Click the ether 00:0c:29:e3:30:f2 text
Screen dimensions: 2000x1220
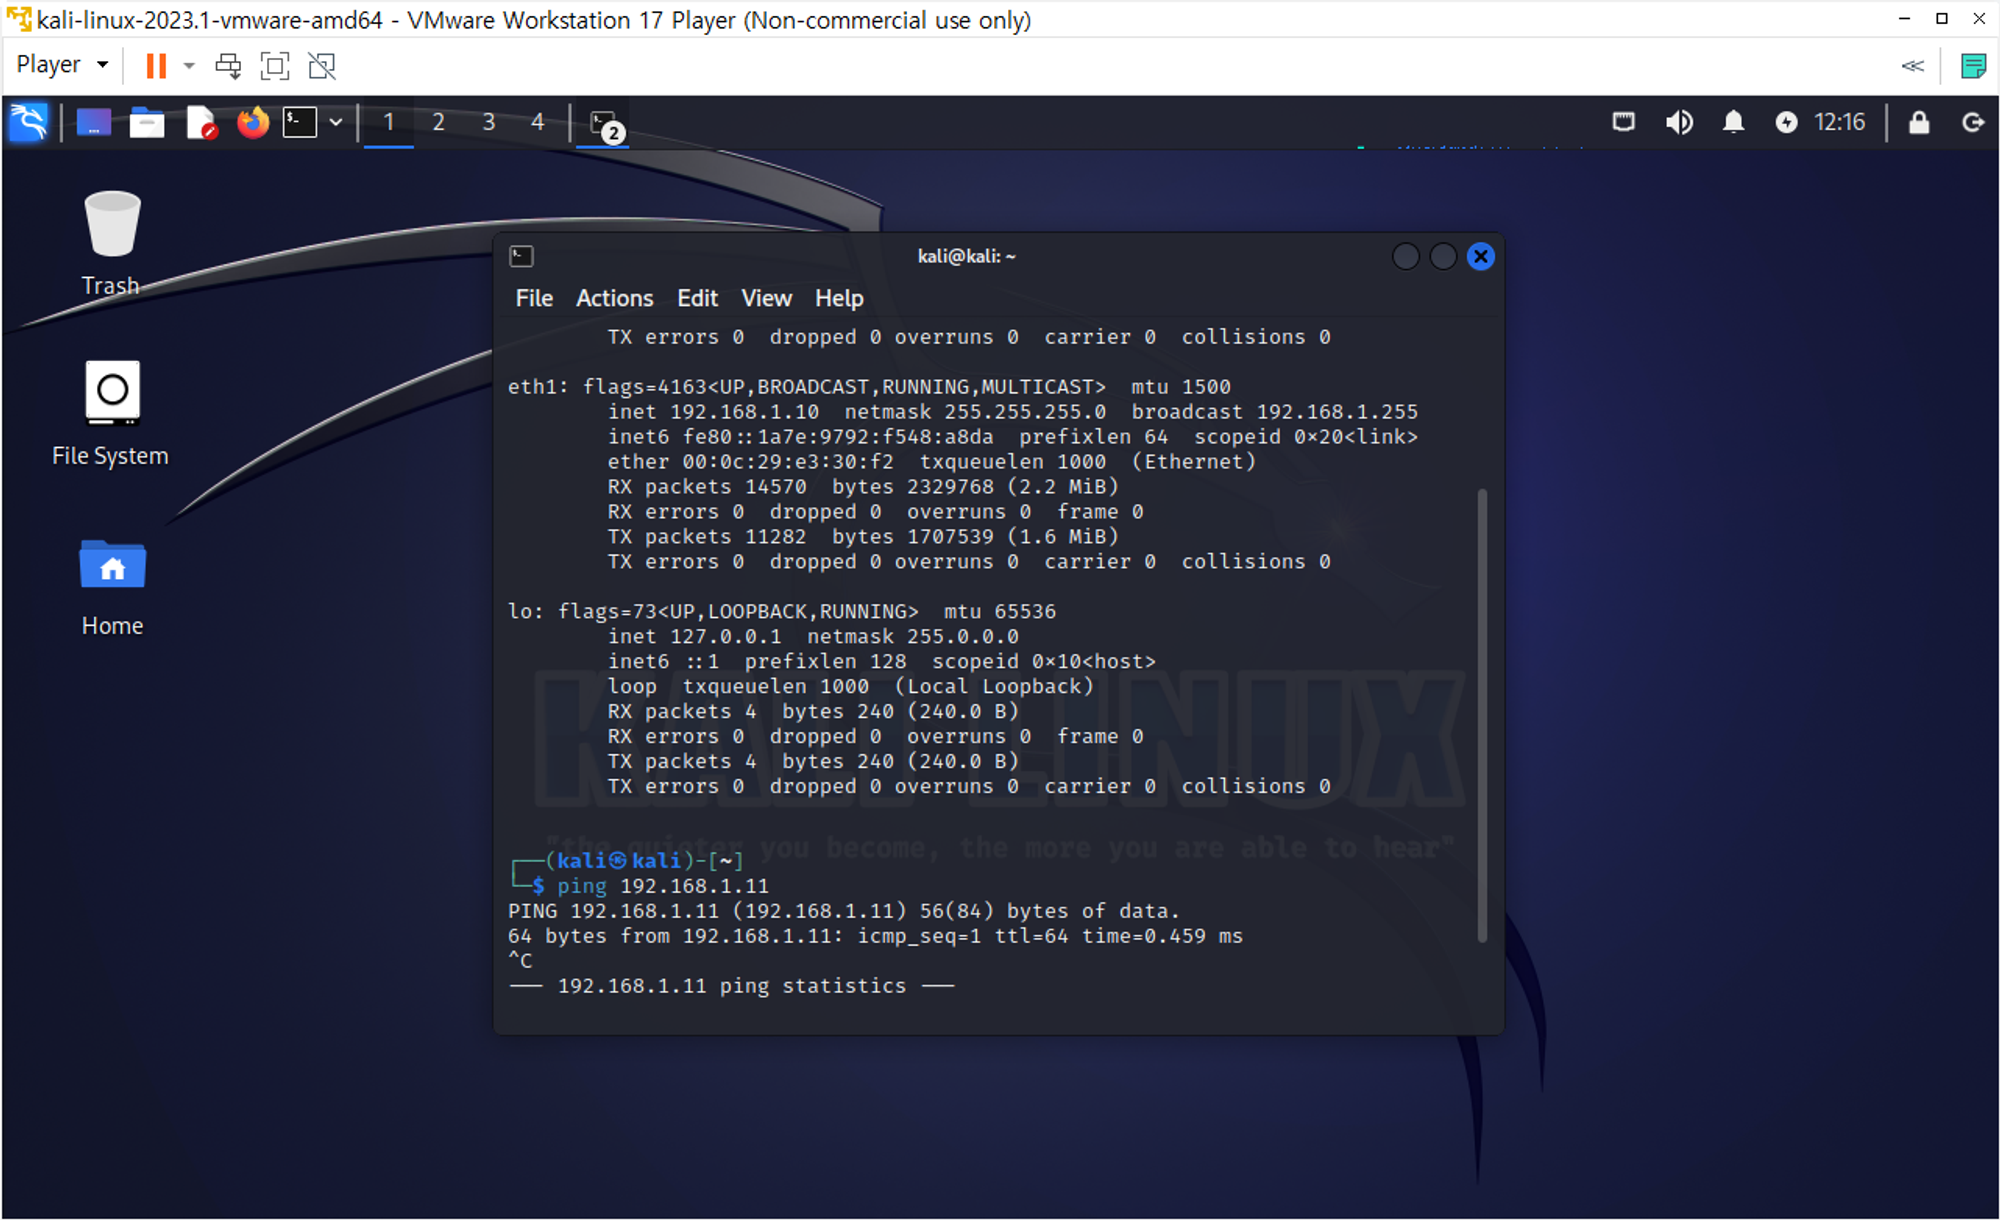(750, 462)
